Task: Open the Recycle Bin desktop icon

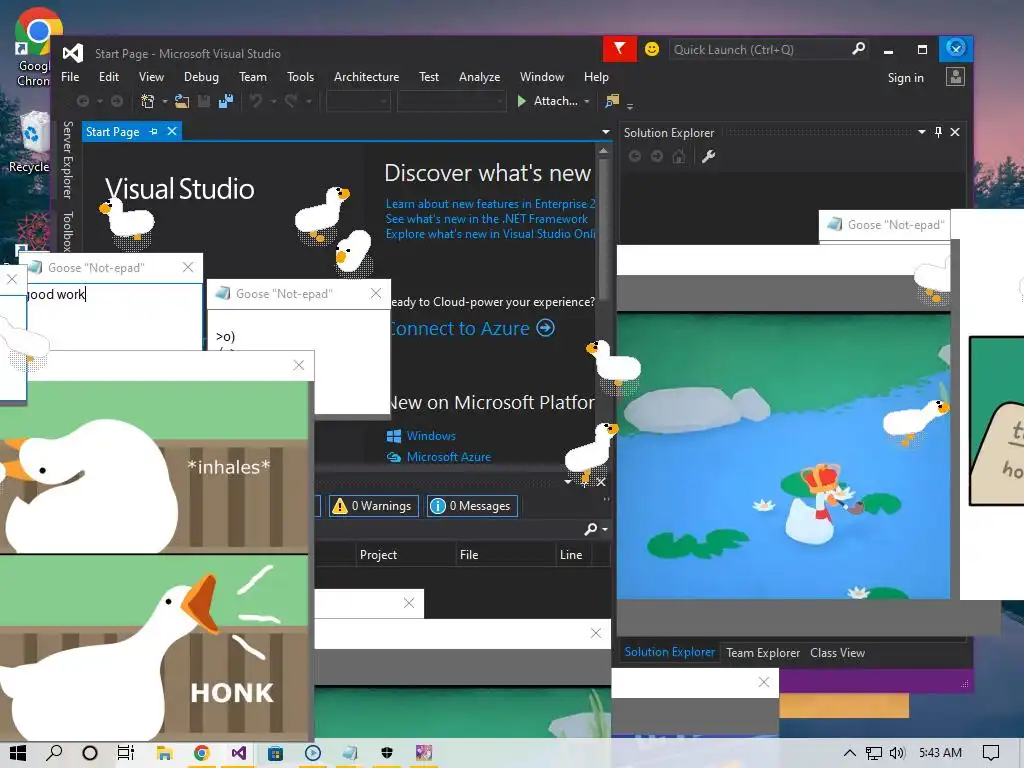Action: coord(29,144)
